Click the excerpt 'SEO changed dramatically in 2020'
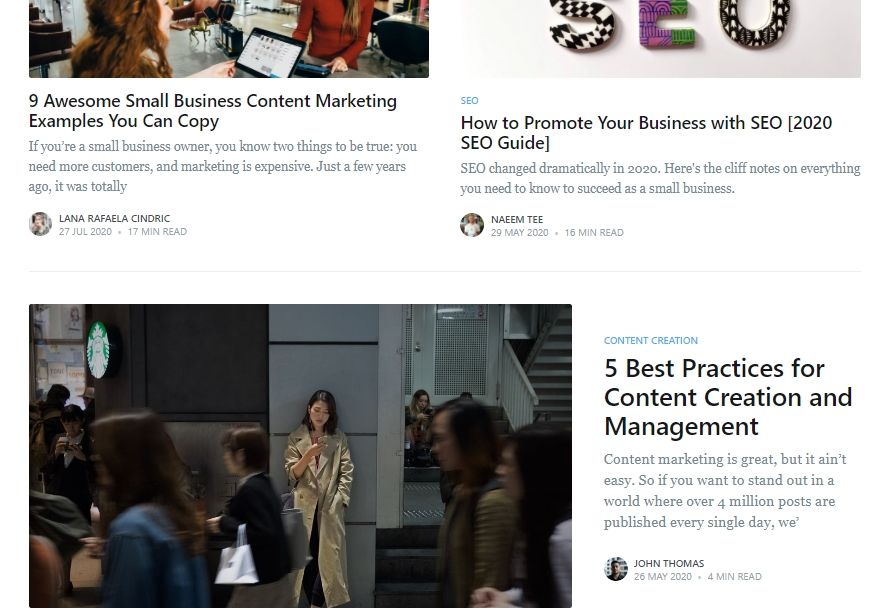 [x=660, y=178]
